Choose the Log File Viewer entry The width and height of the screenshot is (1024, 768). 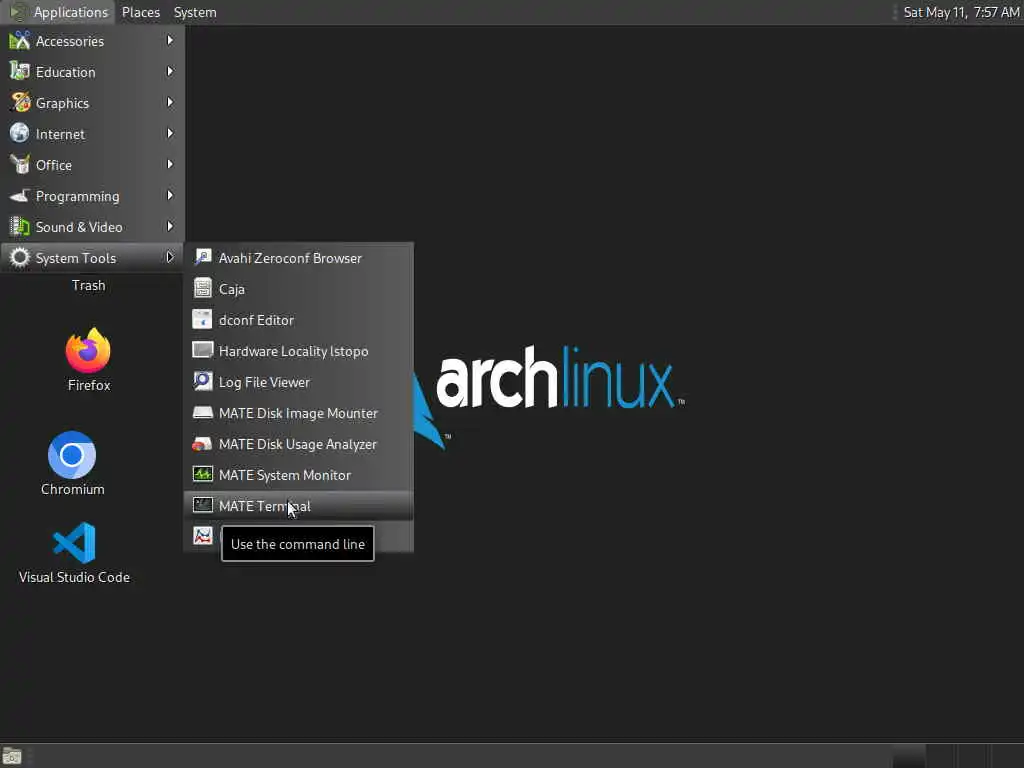[x=299, y=381]
